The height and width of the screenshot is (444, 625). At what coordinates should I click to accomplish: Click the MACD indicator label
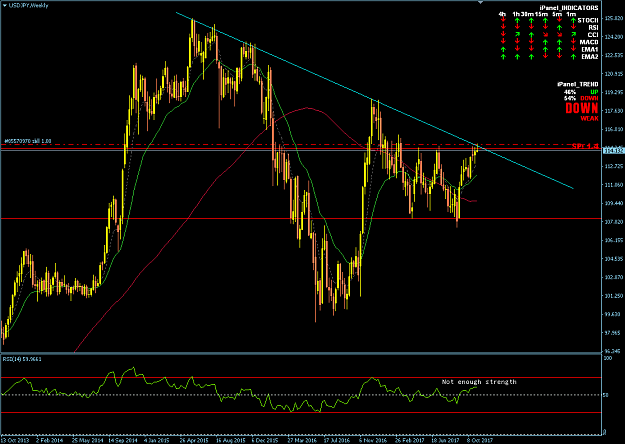click(x=589, y=42)
